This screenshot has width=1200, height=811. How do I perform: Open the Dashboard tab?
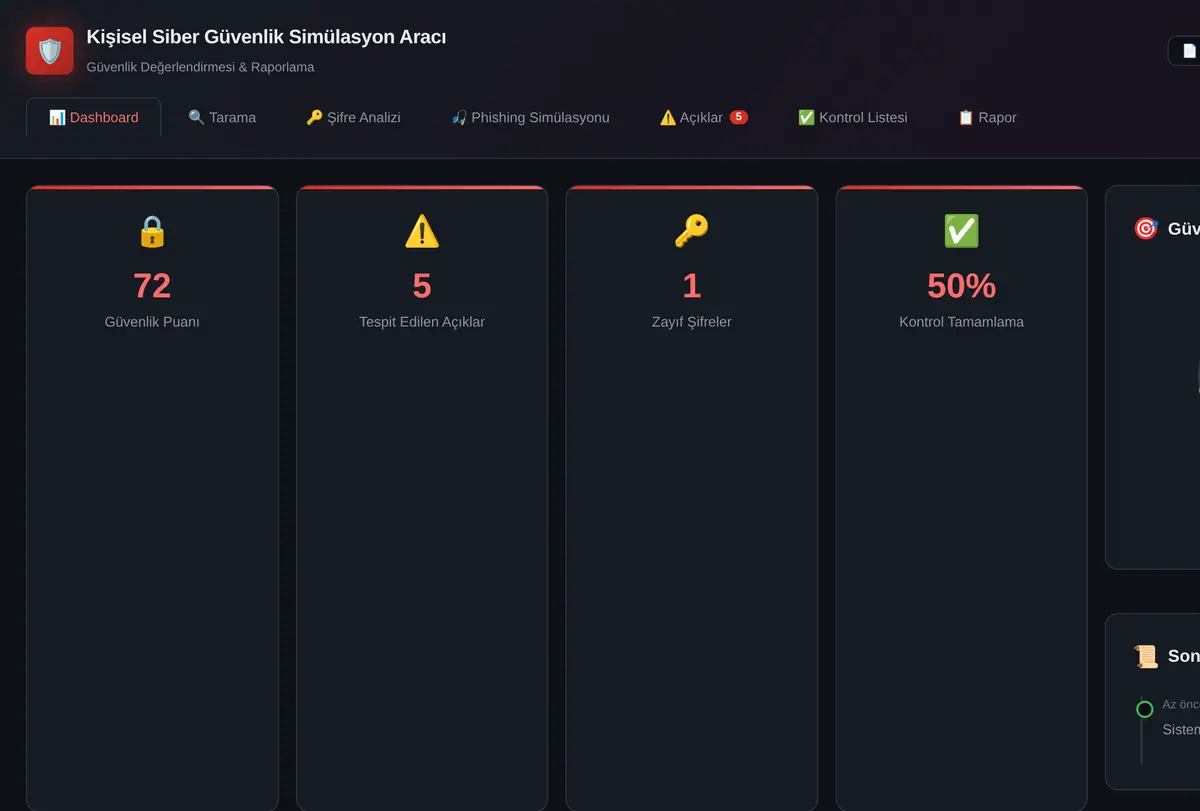[94, 117]
